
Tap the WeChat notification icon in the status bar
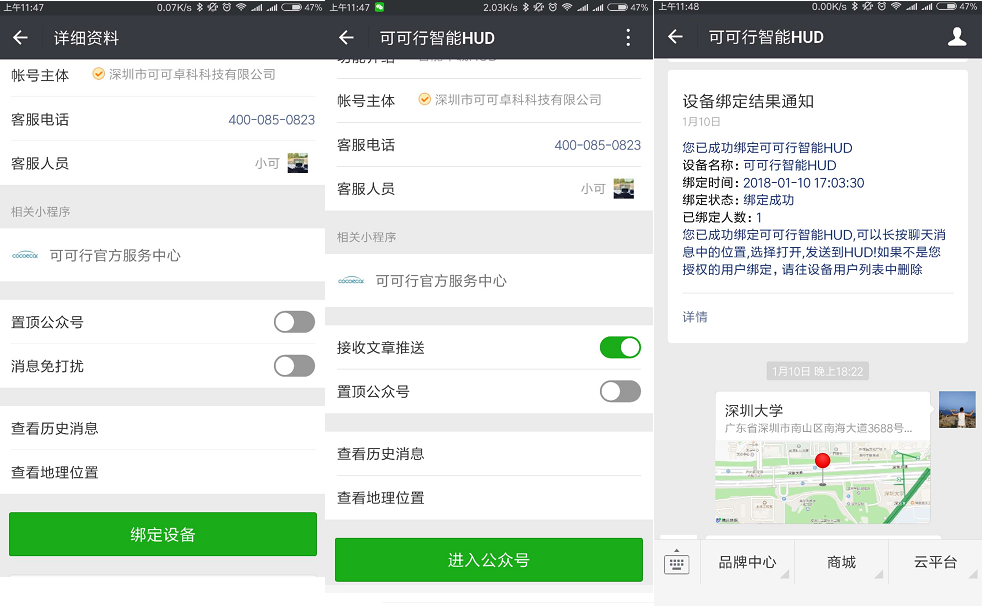380,8
